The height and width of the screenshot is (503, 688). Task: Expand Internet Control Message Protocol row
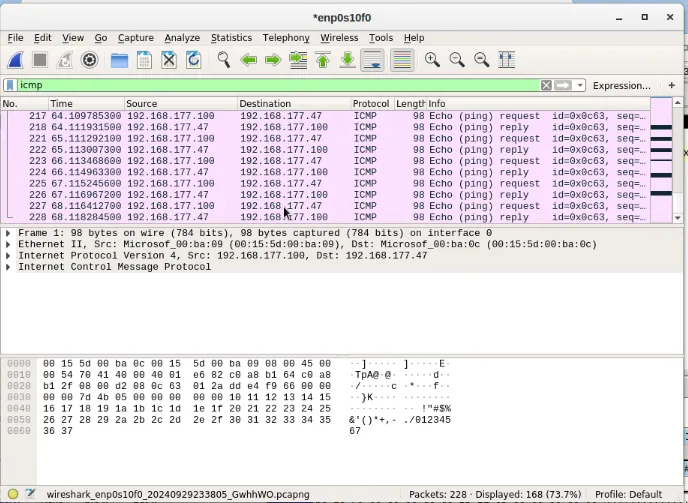(8, 267)
